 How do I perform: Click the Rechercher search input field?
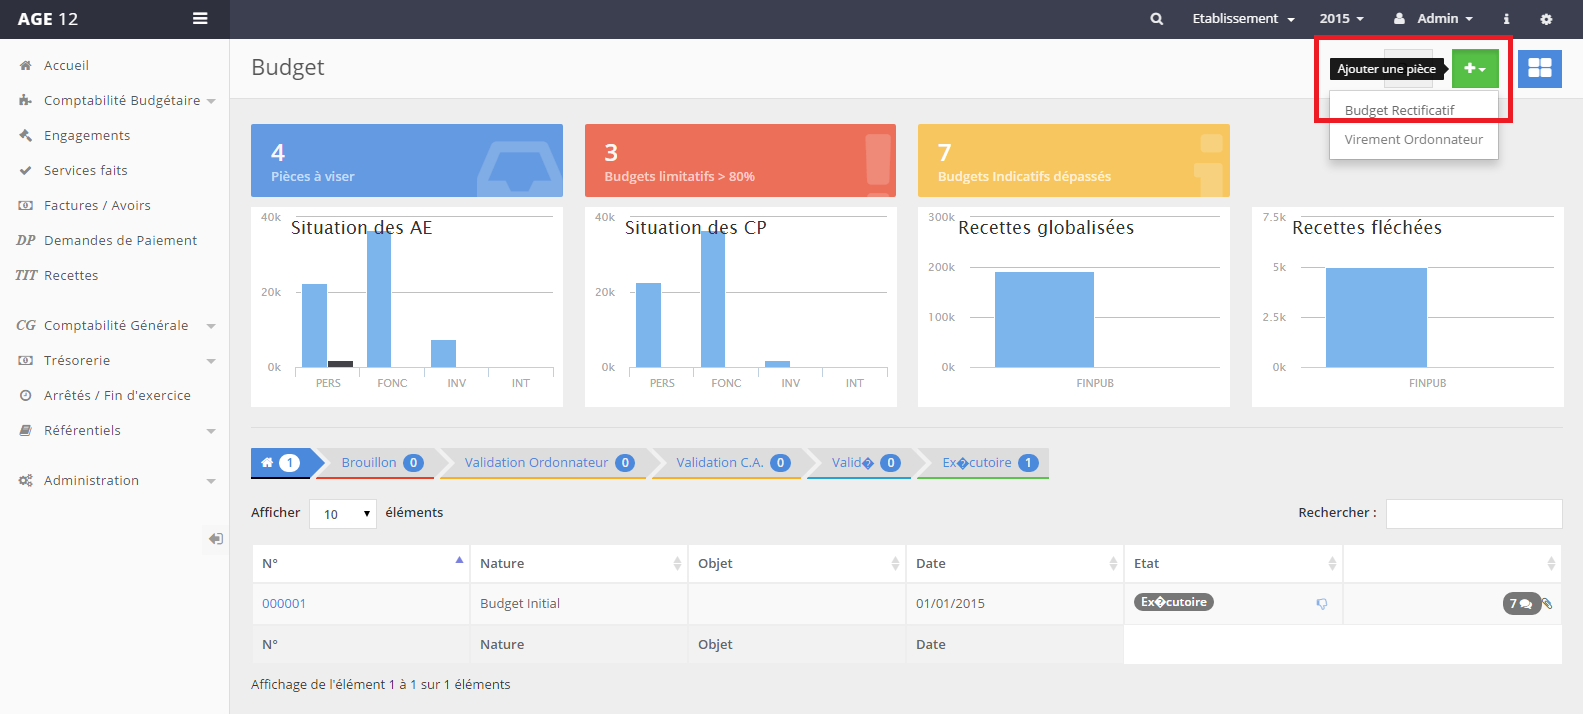[1473, 513]
